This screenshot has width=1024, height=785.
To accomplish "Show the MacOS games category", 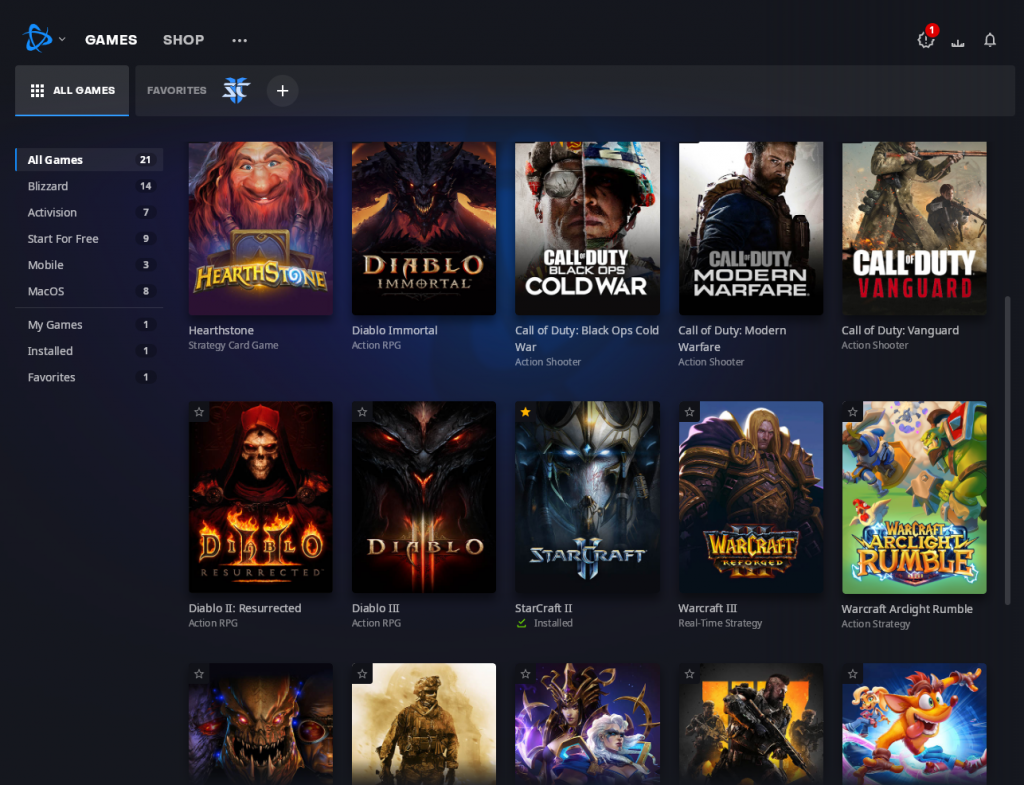I will tap(89, 291).
